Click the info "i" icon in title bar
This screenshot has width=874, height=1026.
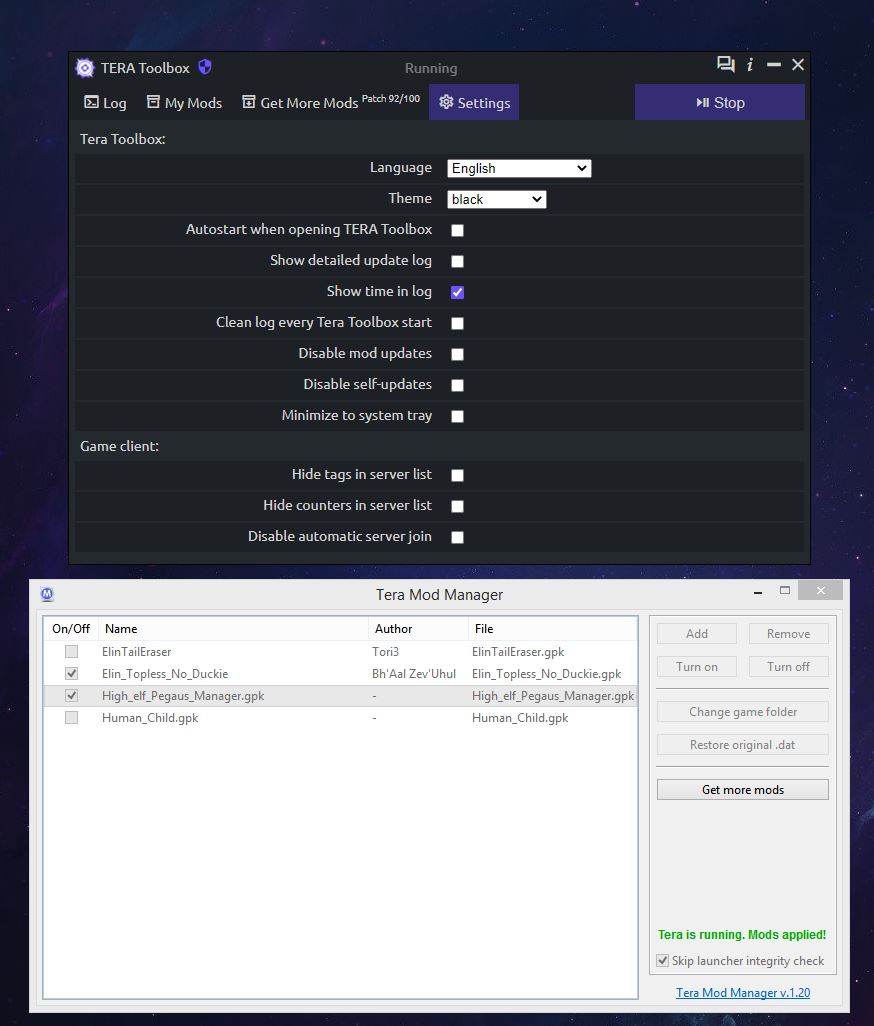(x=750, y=65)
